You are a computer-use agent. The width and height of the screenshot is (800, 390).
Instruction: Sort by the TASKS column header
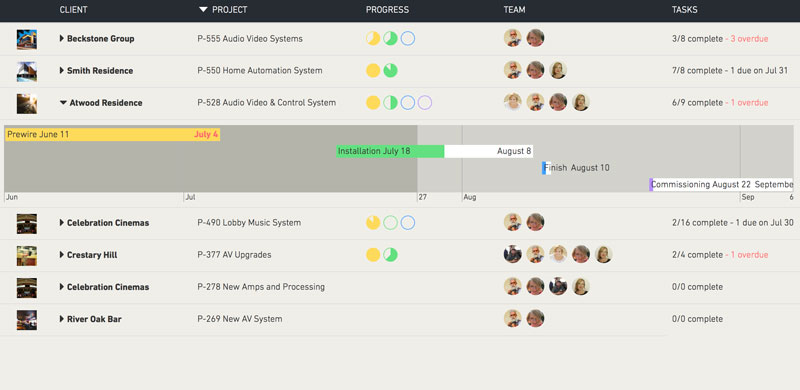pos(685,10)
